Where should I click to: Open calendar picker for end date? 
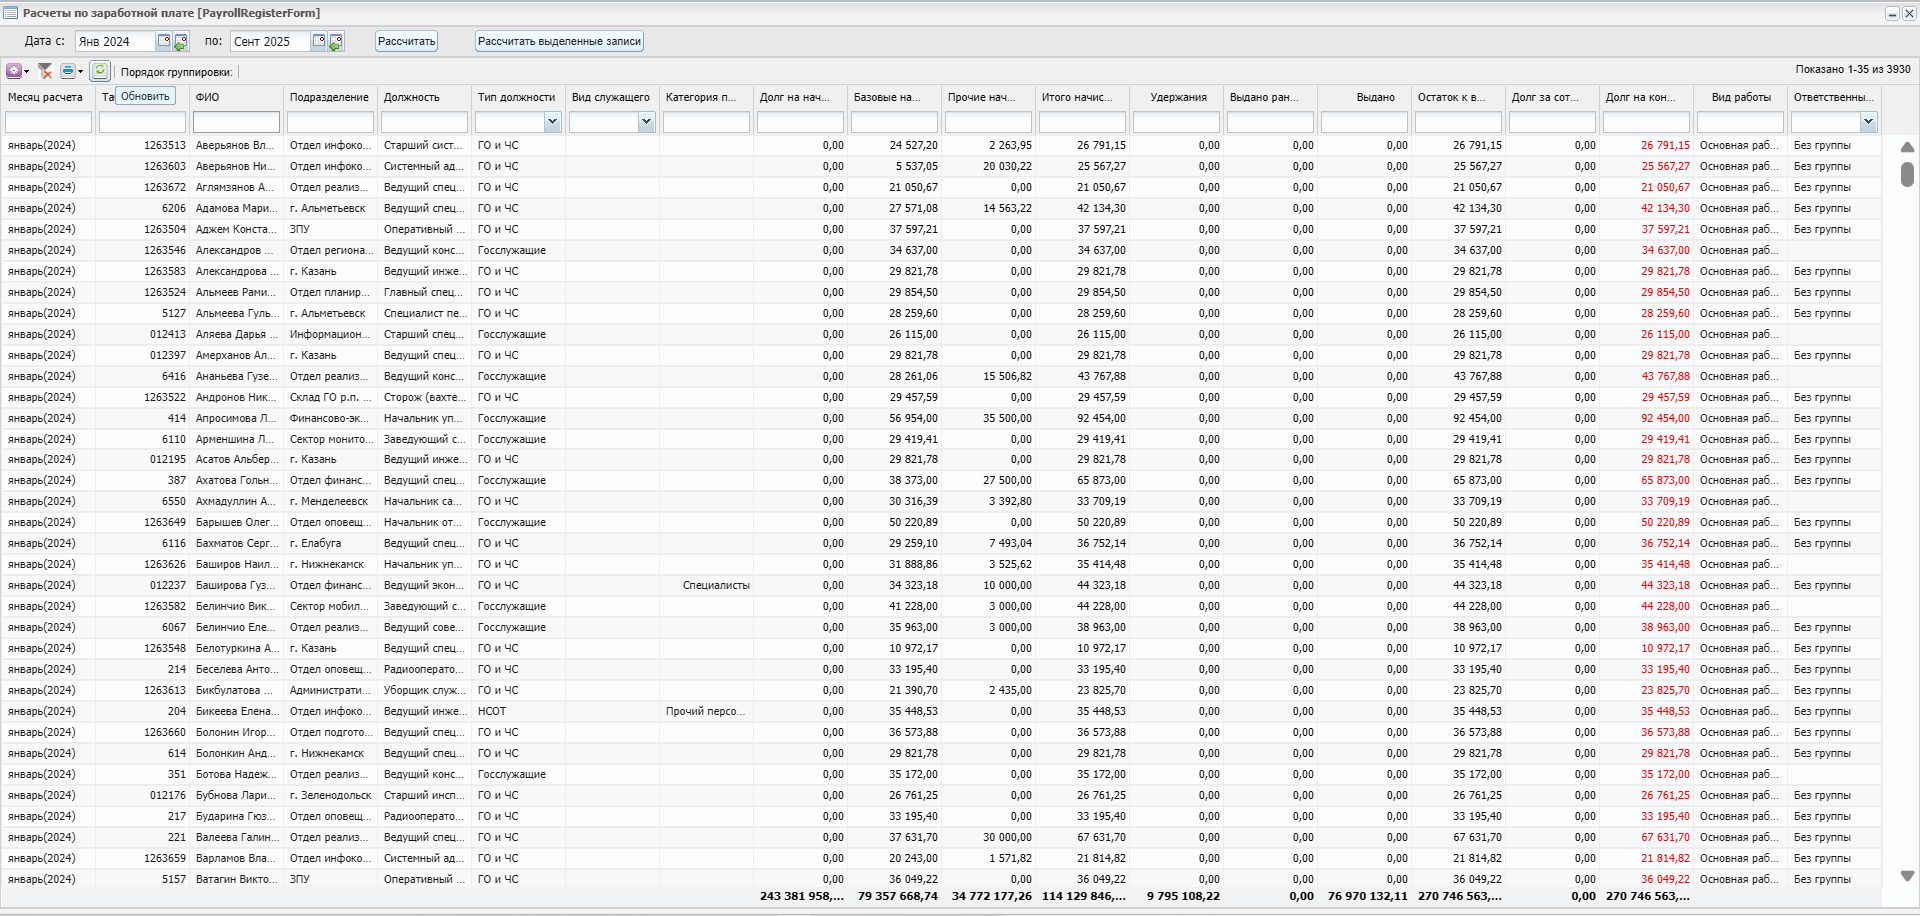click(319, 41)
